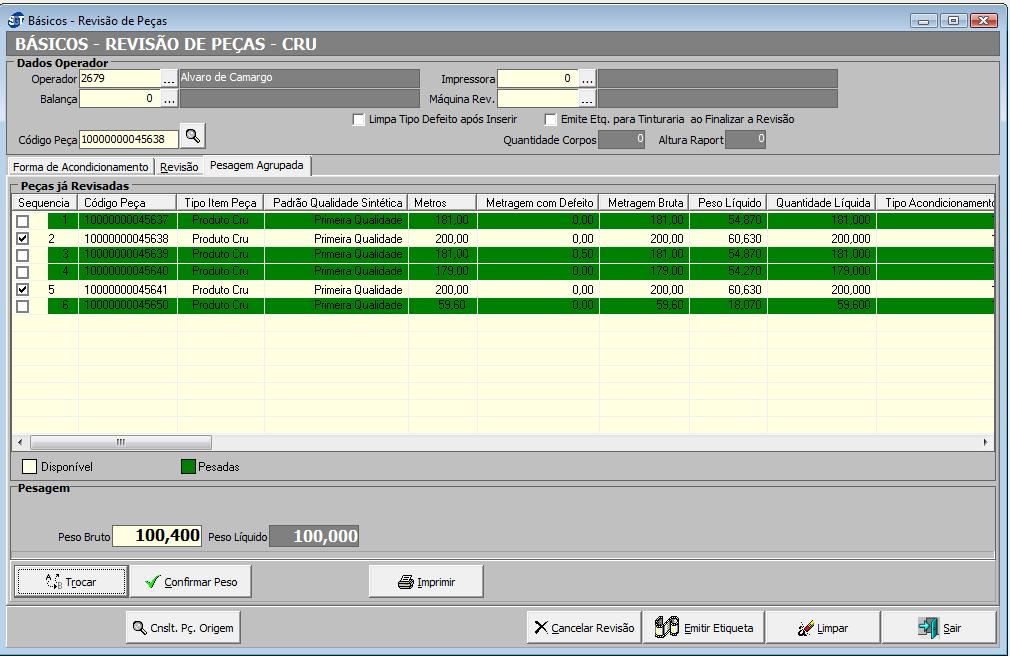Enable Limpa Tipo Defeito após Inserir checkbox
This screenshot has height=656, width=1010.
coord(359,119)
